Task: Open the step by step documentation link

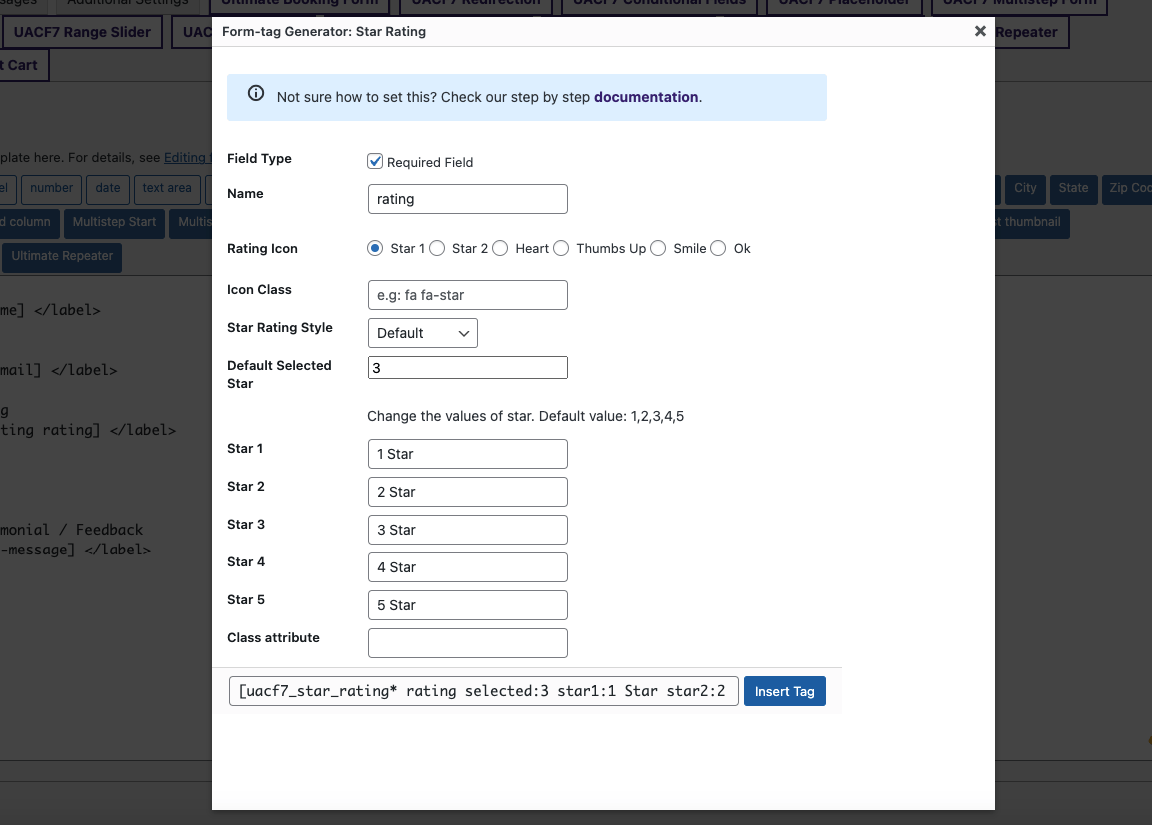Action: point(644,97)
